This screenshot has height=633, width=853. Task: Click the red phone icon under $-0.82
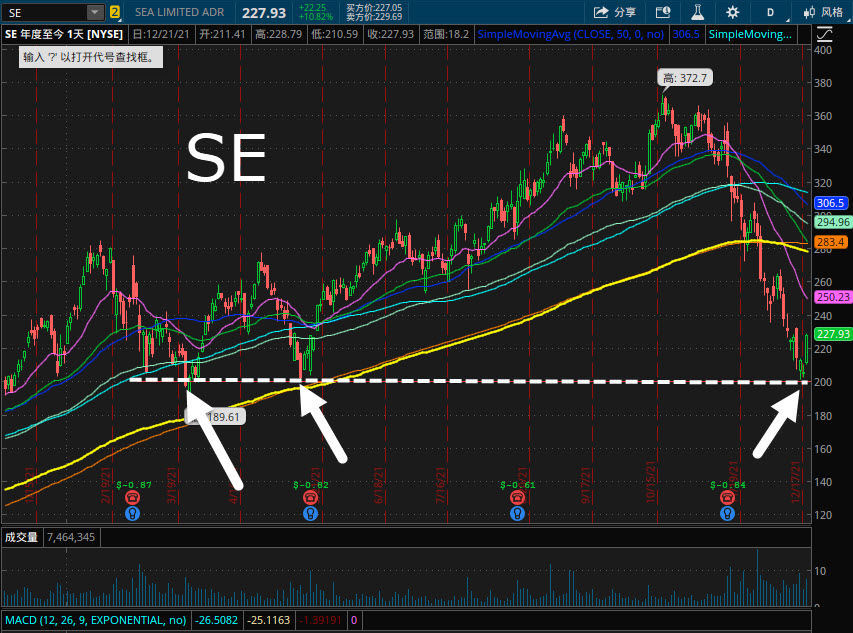[x=310, y=497]
